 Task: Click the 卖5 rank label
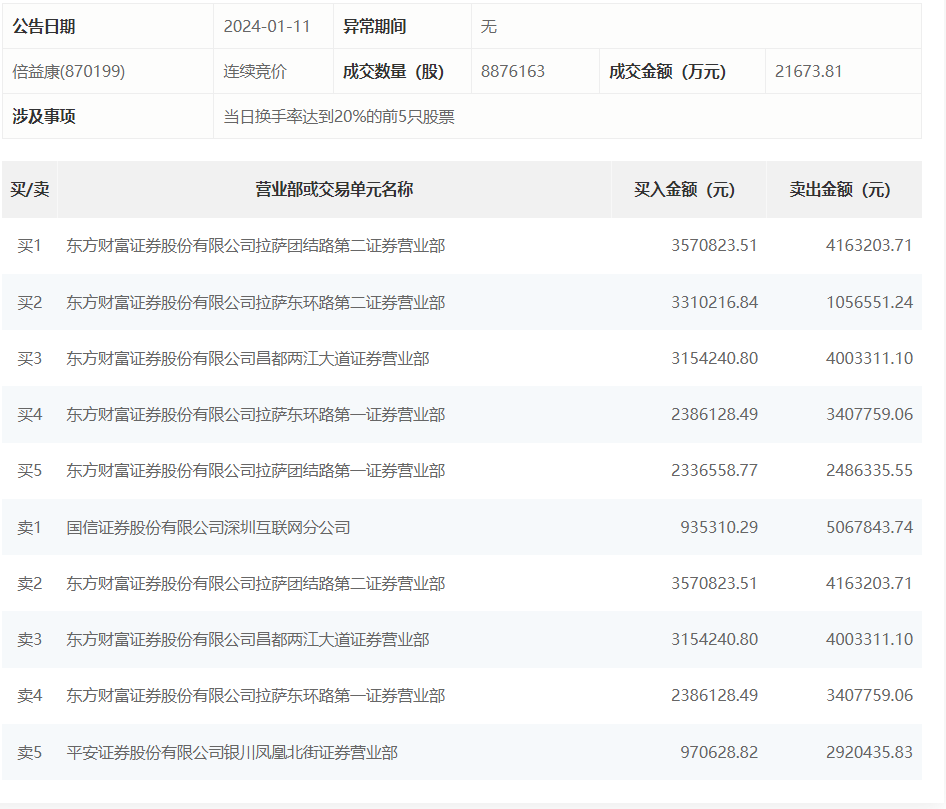[30, 752]
